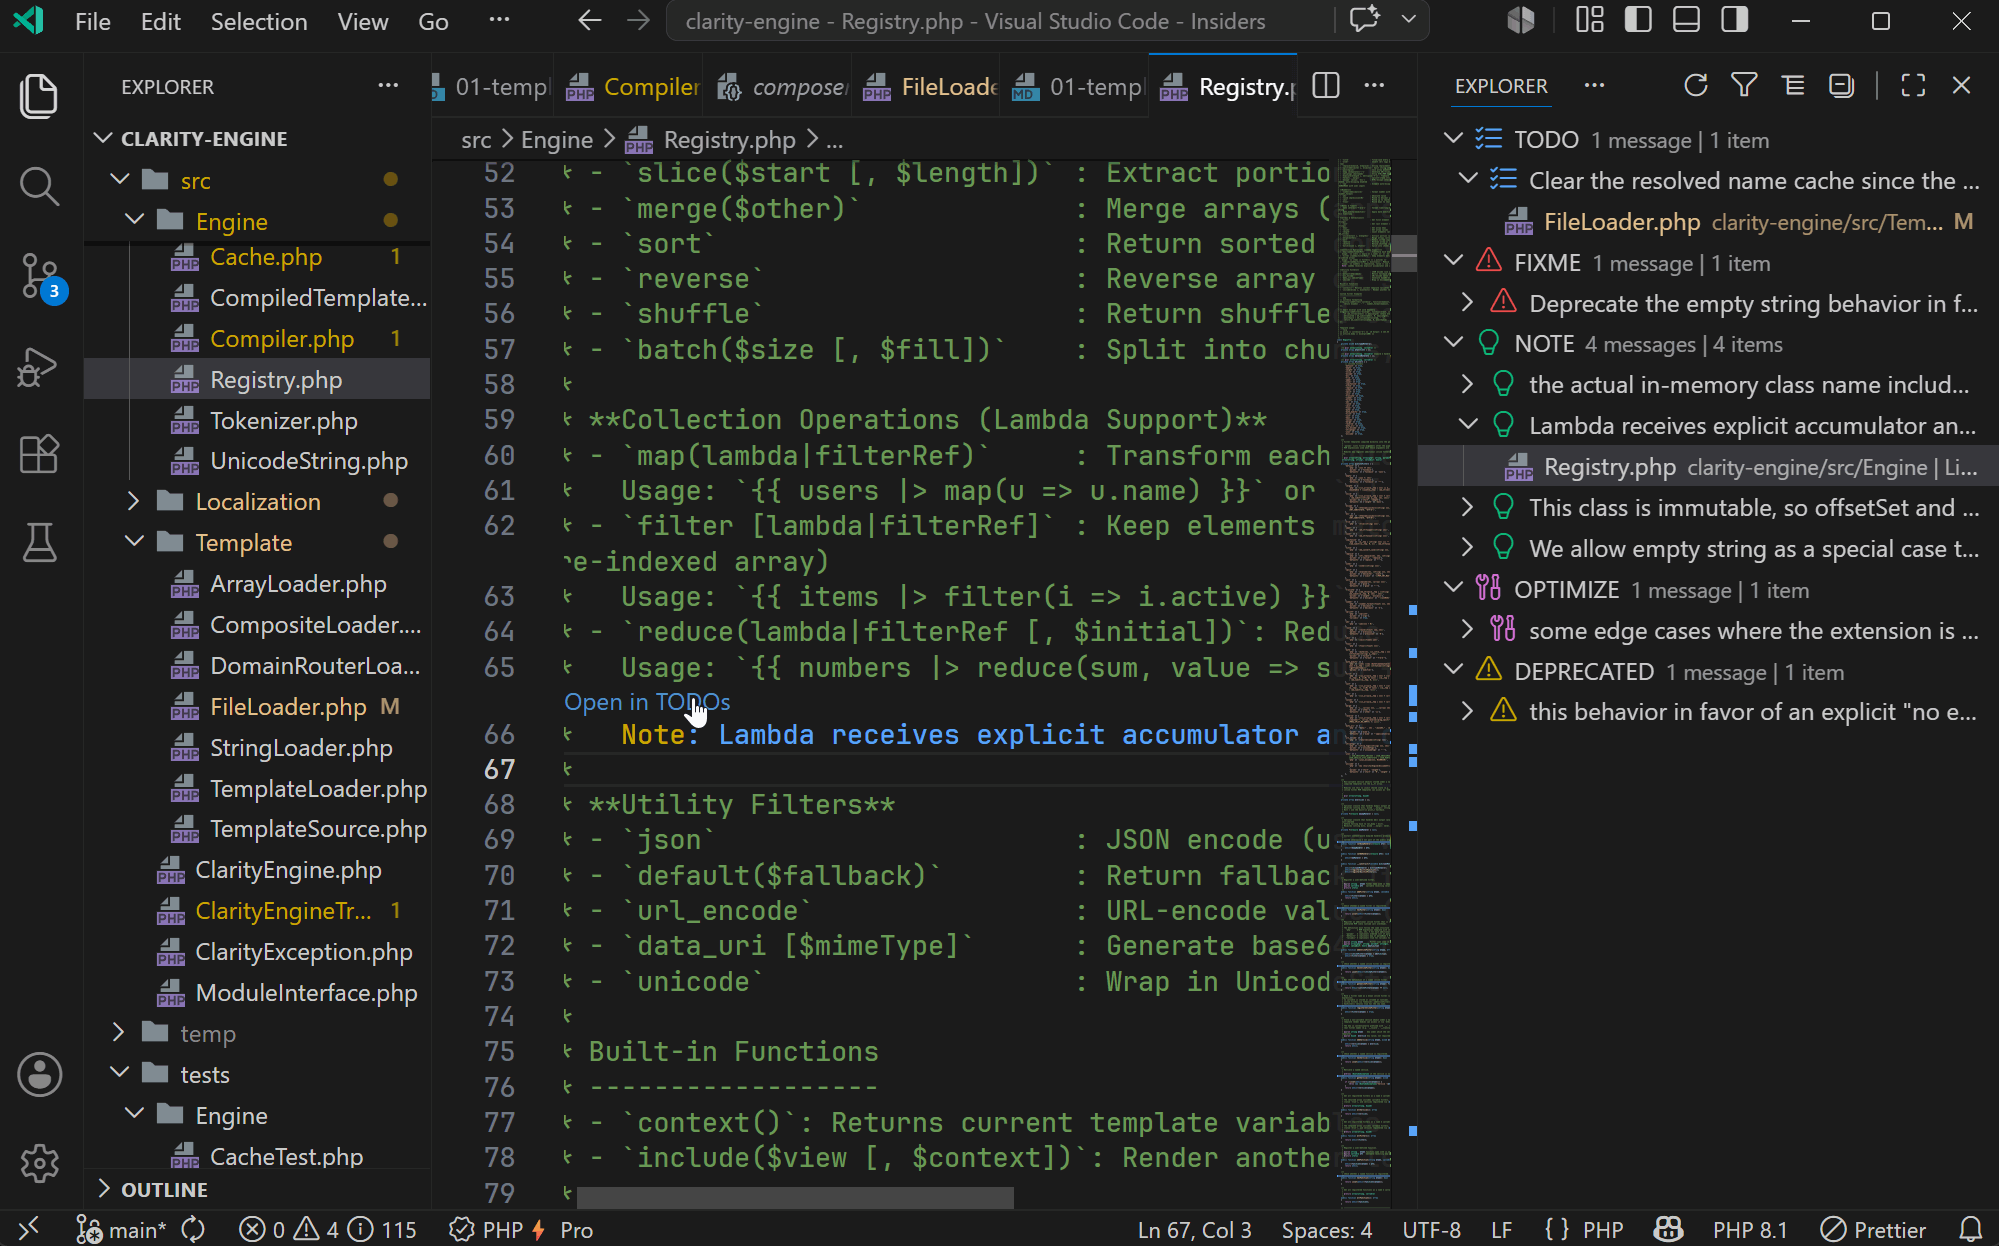This screenshot has width=1999, height=1246.
Task: Open the Extensions view
Action: click(39, 455)
